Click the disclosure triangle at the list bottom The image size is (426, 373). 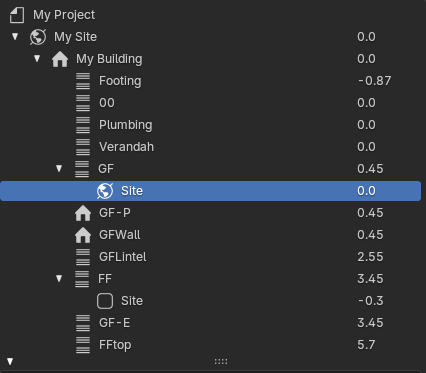pyautogui.click(x=10, y=361)
